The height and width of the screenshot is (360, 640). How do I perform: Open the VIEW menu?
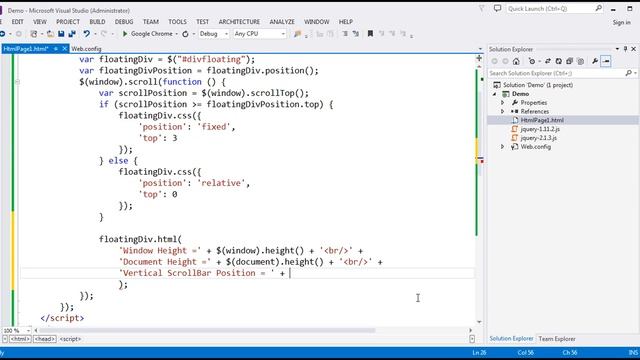click(x=40, y=22)
